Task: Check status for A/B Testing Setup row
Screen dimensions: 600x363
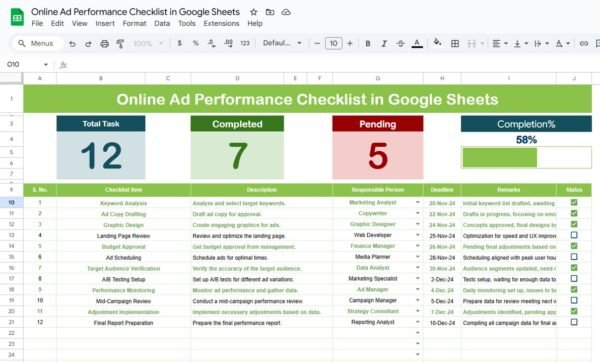Action: click(574, 278)
